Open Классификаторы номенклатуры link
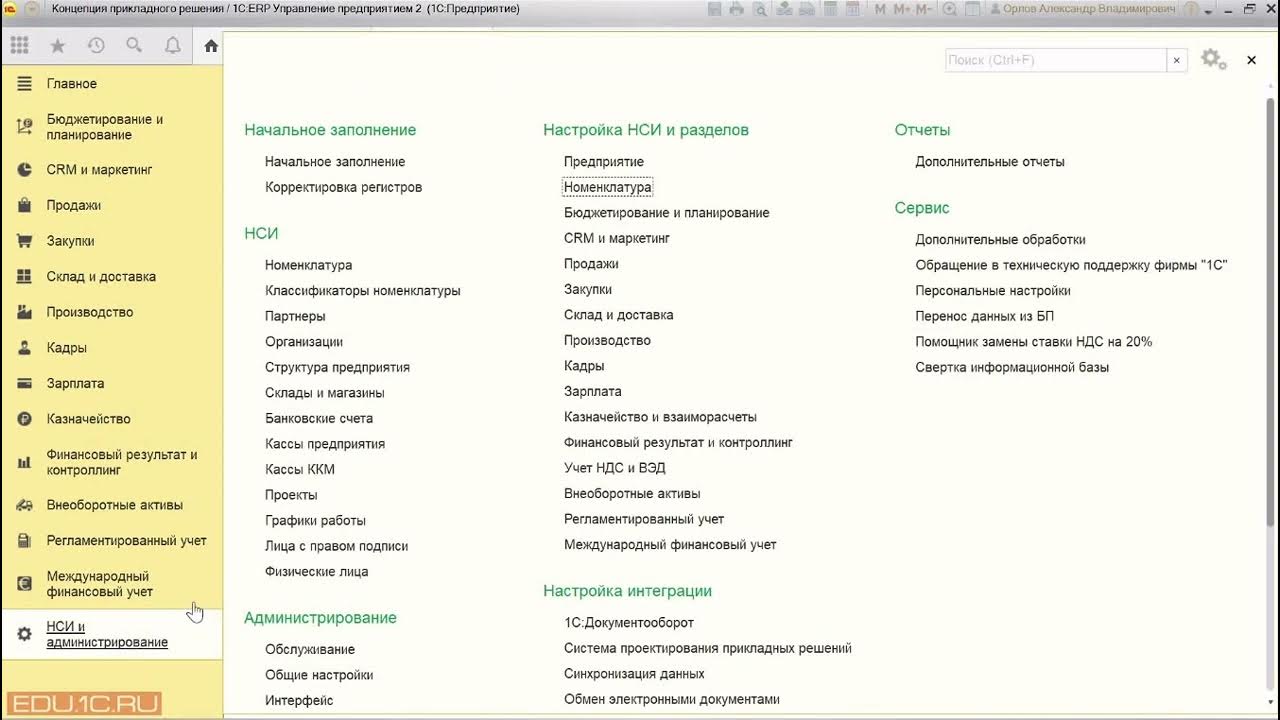 tap(363, 291)
